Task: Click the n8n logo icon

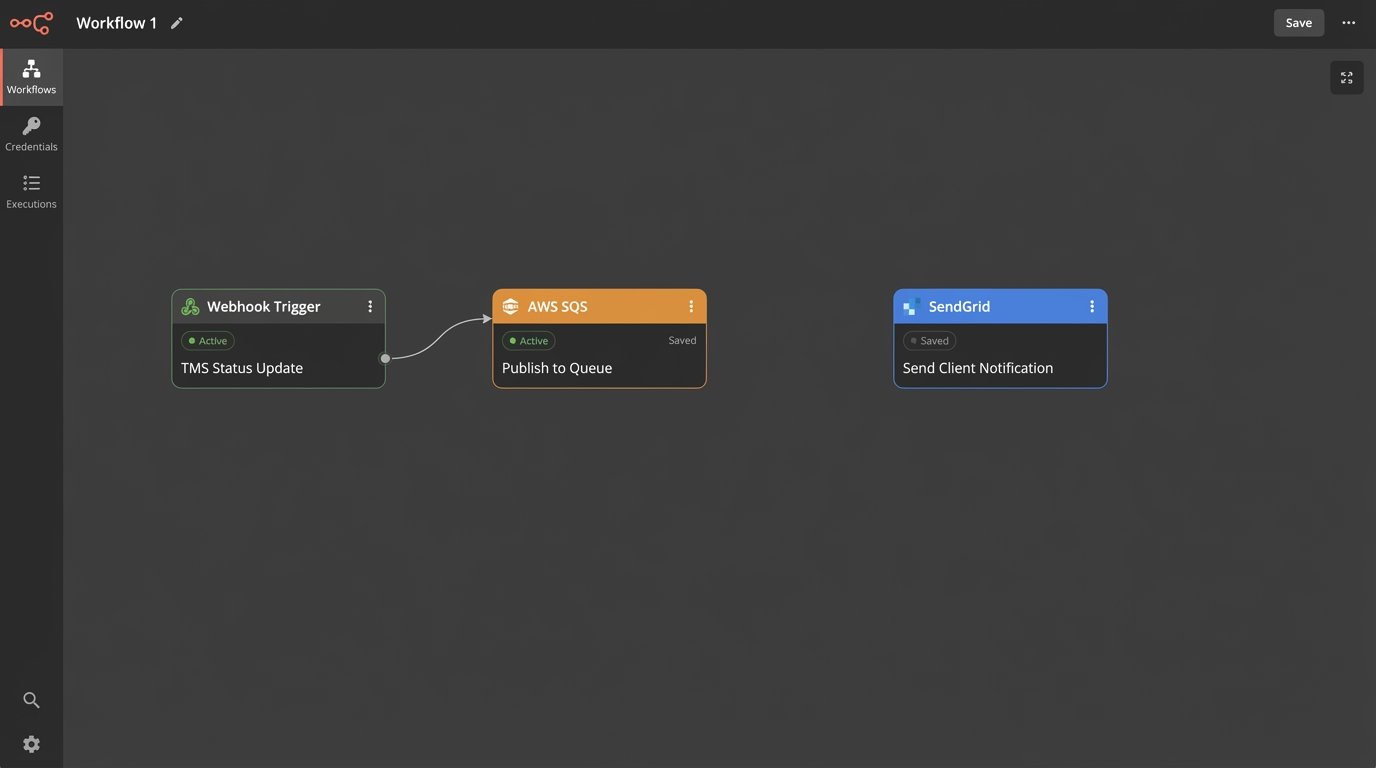Action: click(31, 23)
